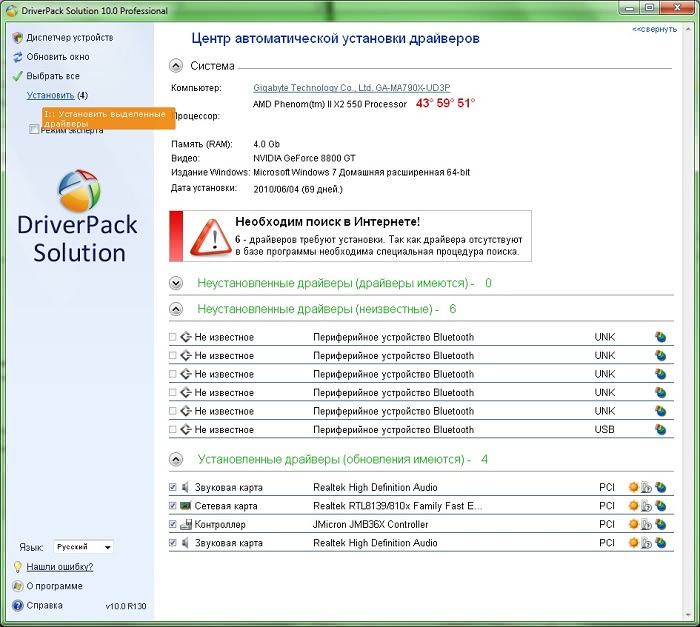Collapse the Система section
Screen dimensions: 700x627
pos(176,66)
